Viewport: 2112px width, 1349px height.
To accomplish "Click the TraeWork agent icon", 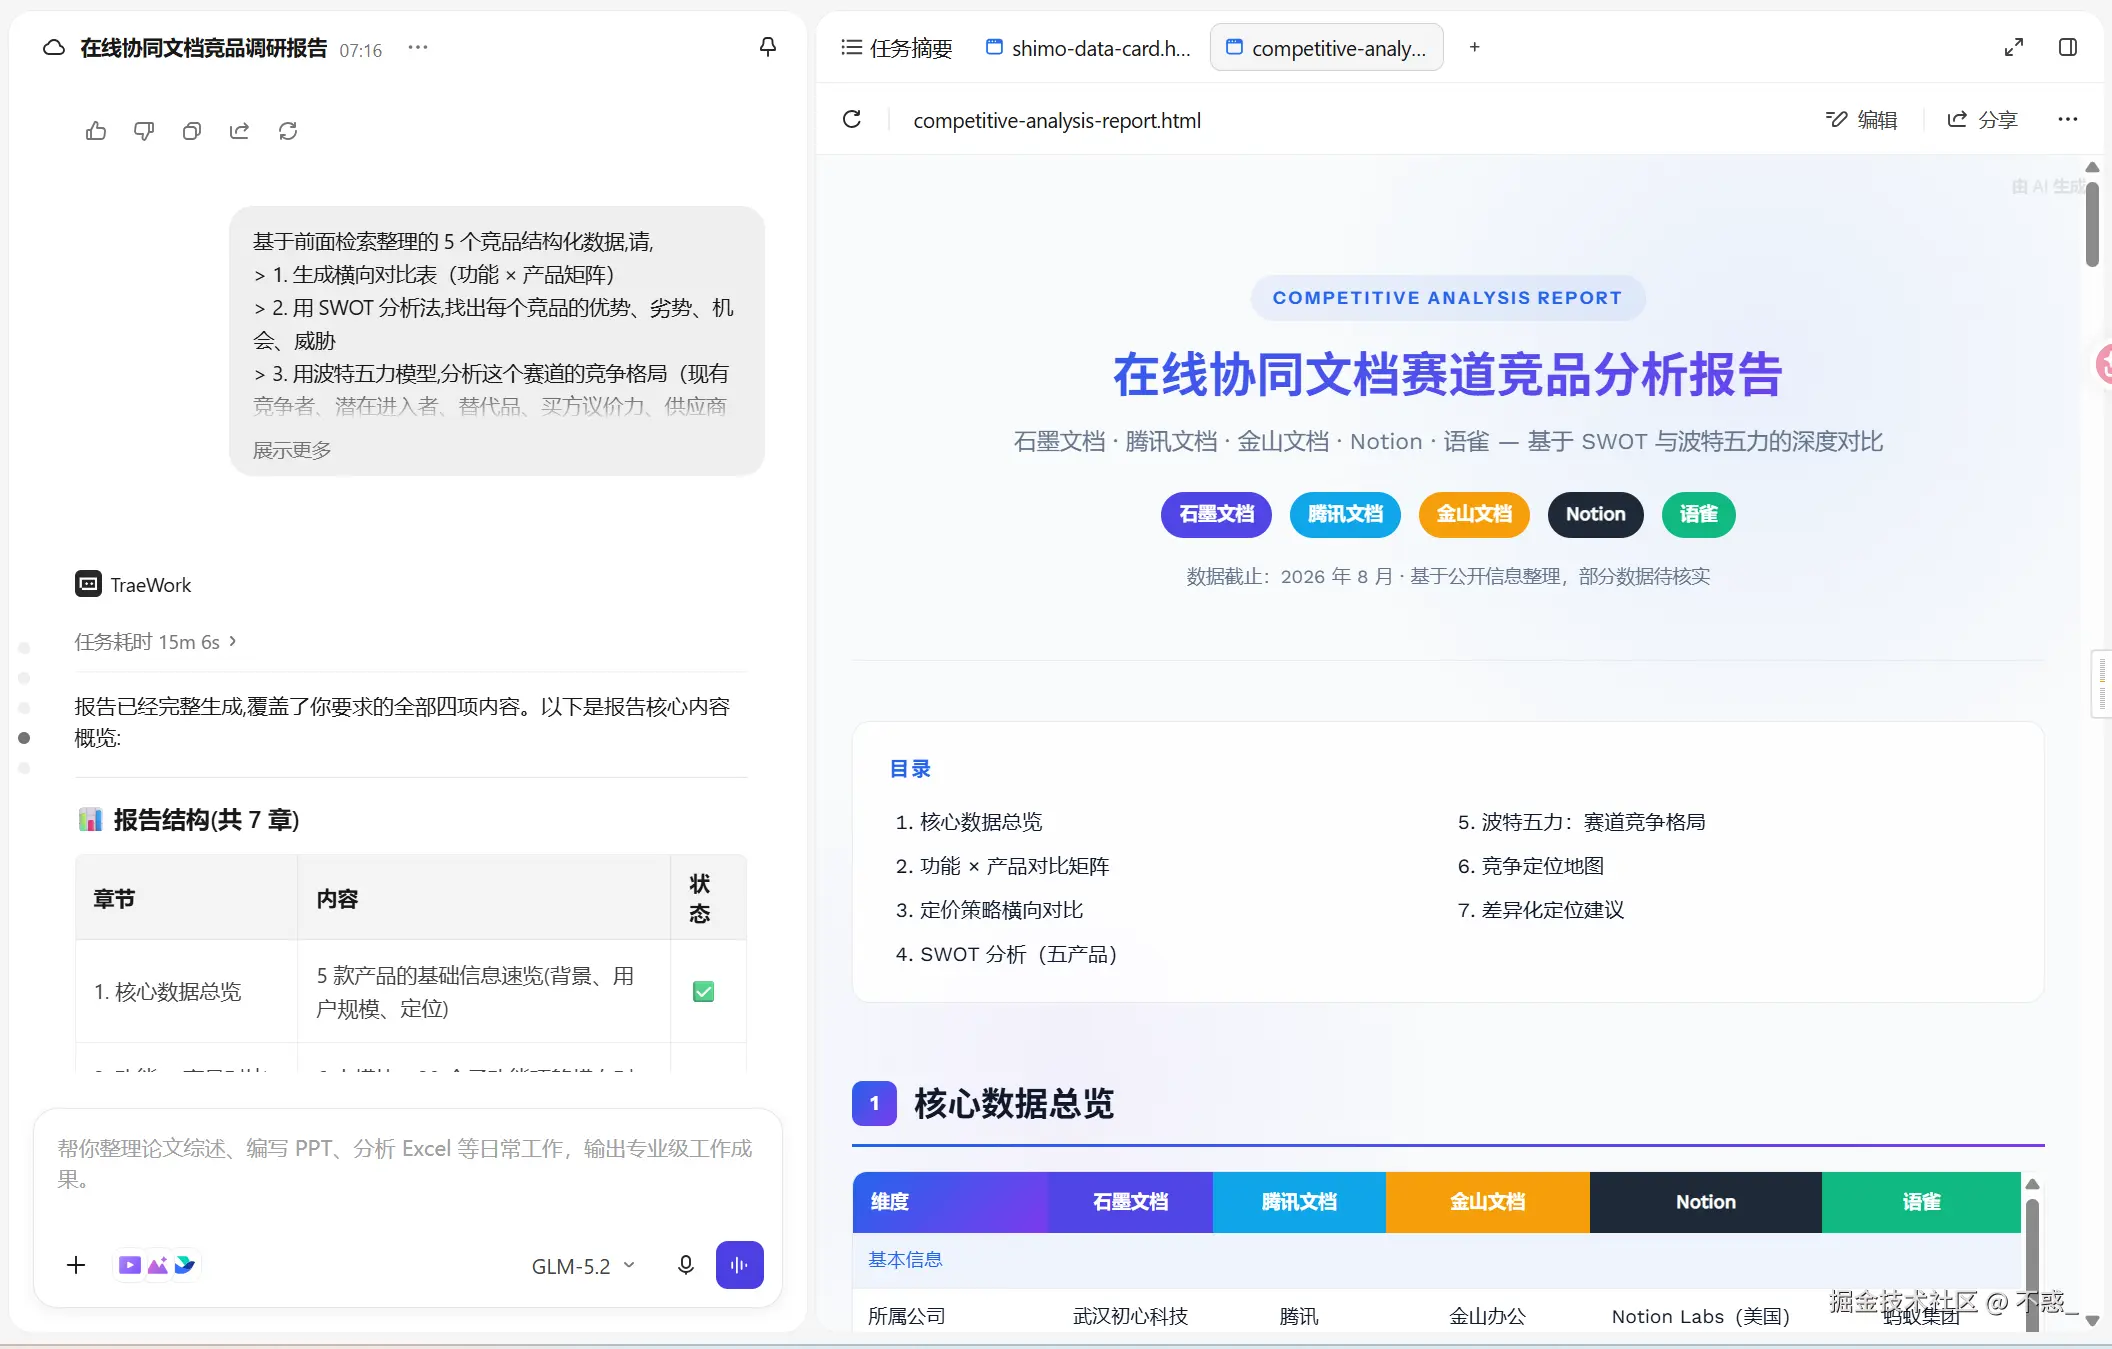I will point(88,584).
